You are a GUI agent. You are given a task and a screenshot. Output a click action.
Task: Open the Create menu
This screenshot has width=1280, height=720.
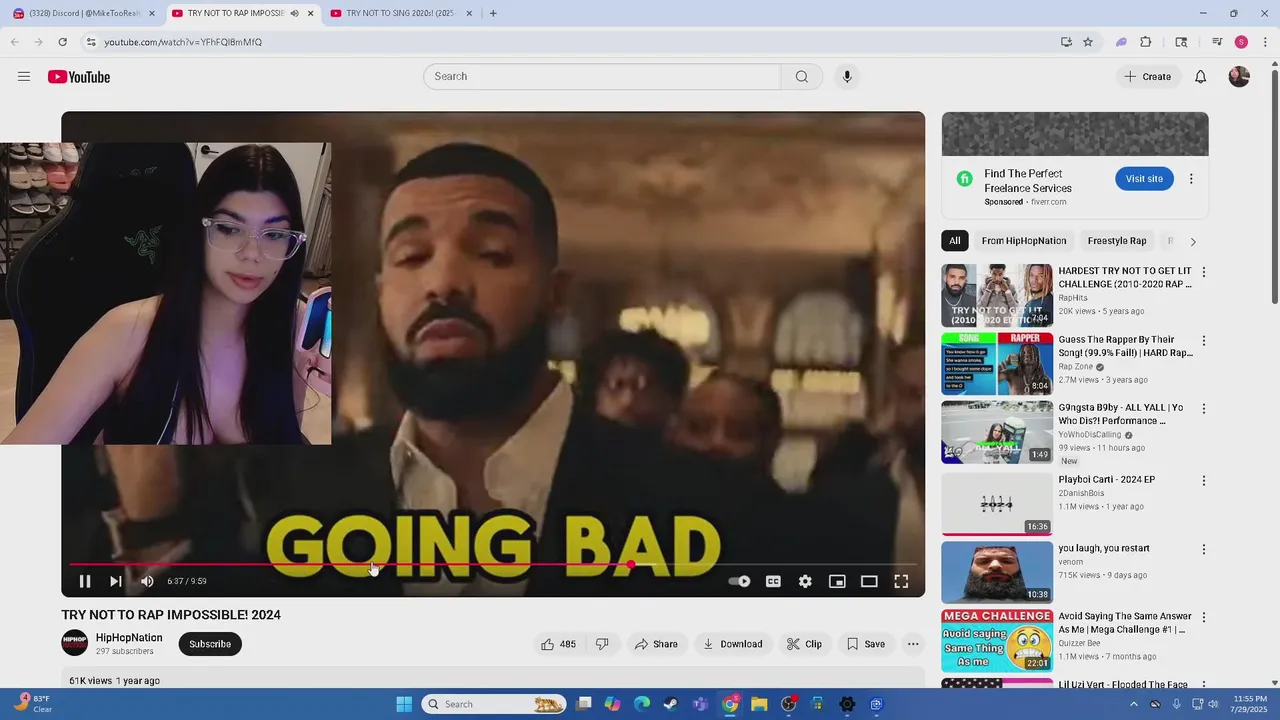(1147, 77)
